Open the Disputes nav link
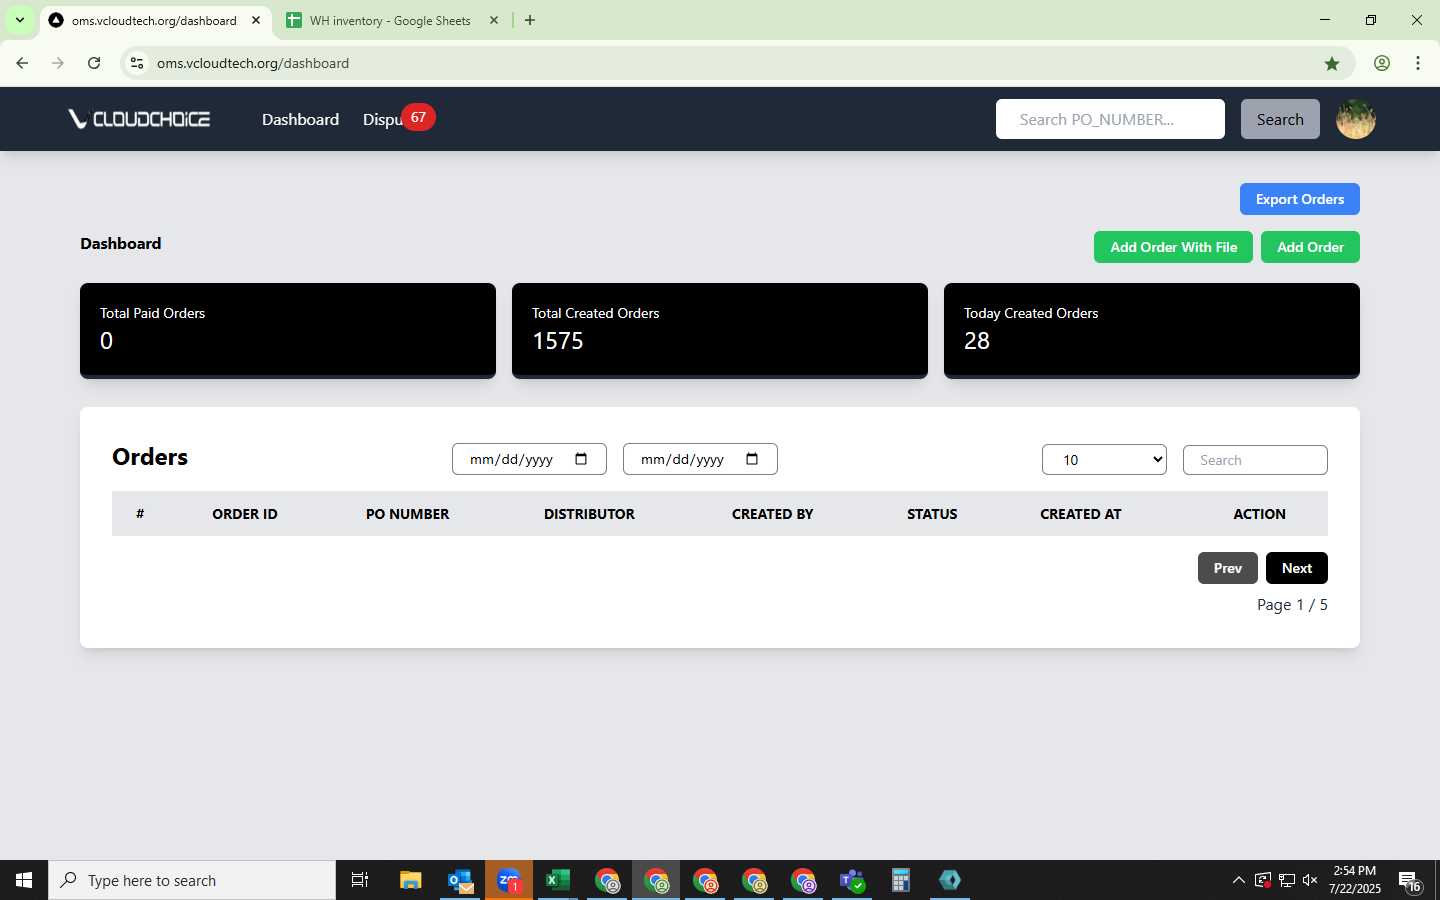The image size is (1440, 900). [x=383, y=119]
